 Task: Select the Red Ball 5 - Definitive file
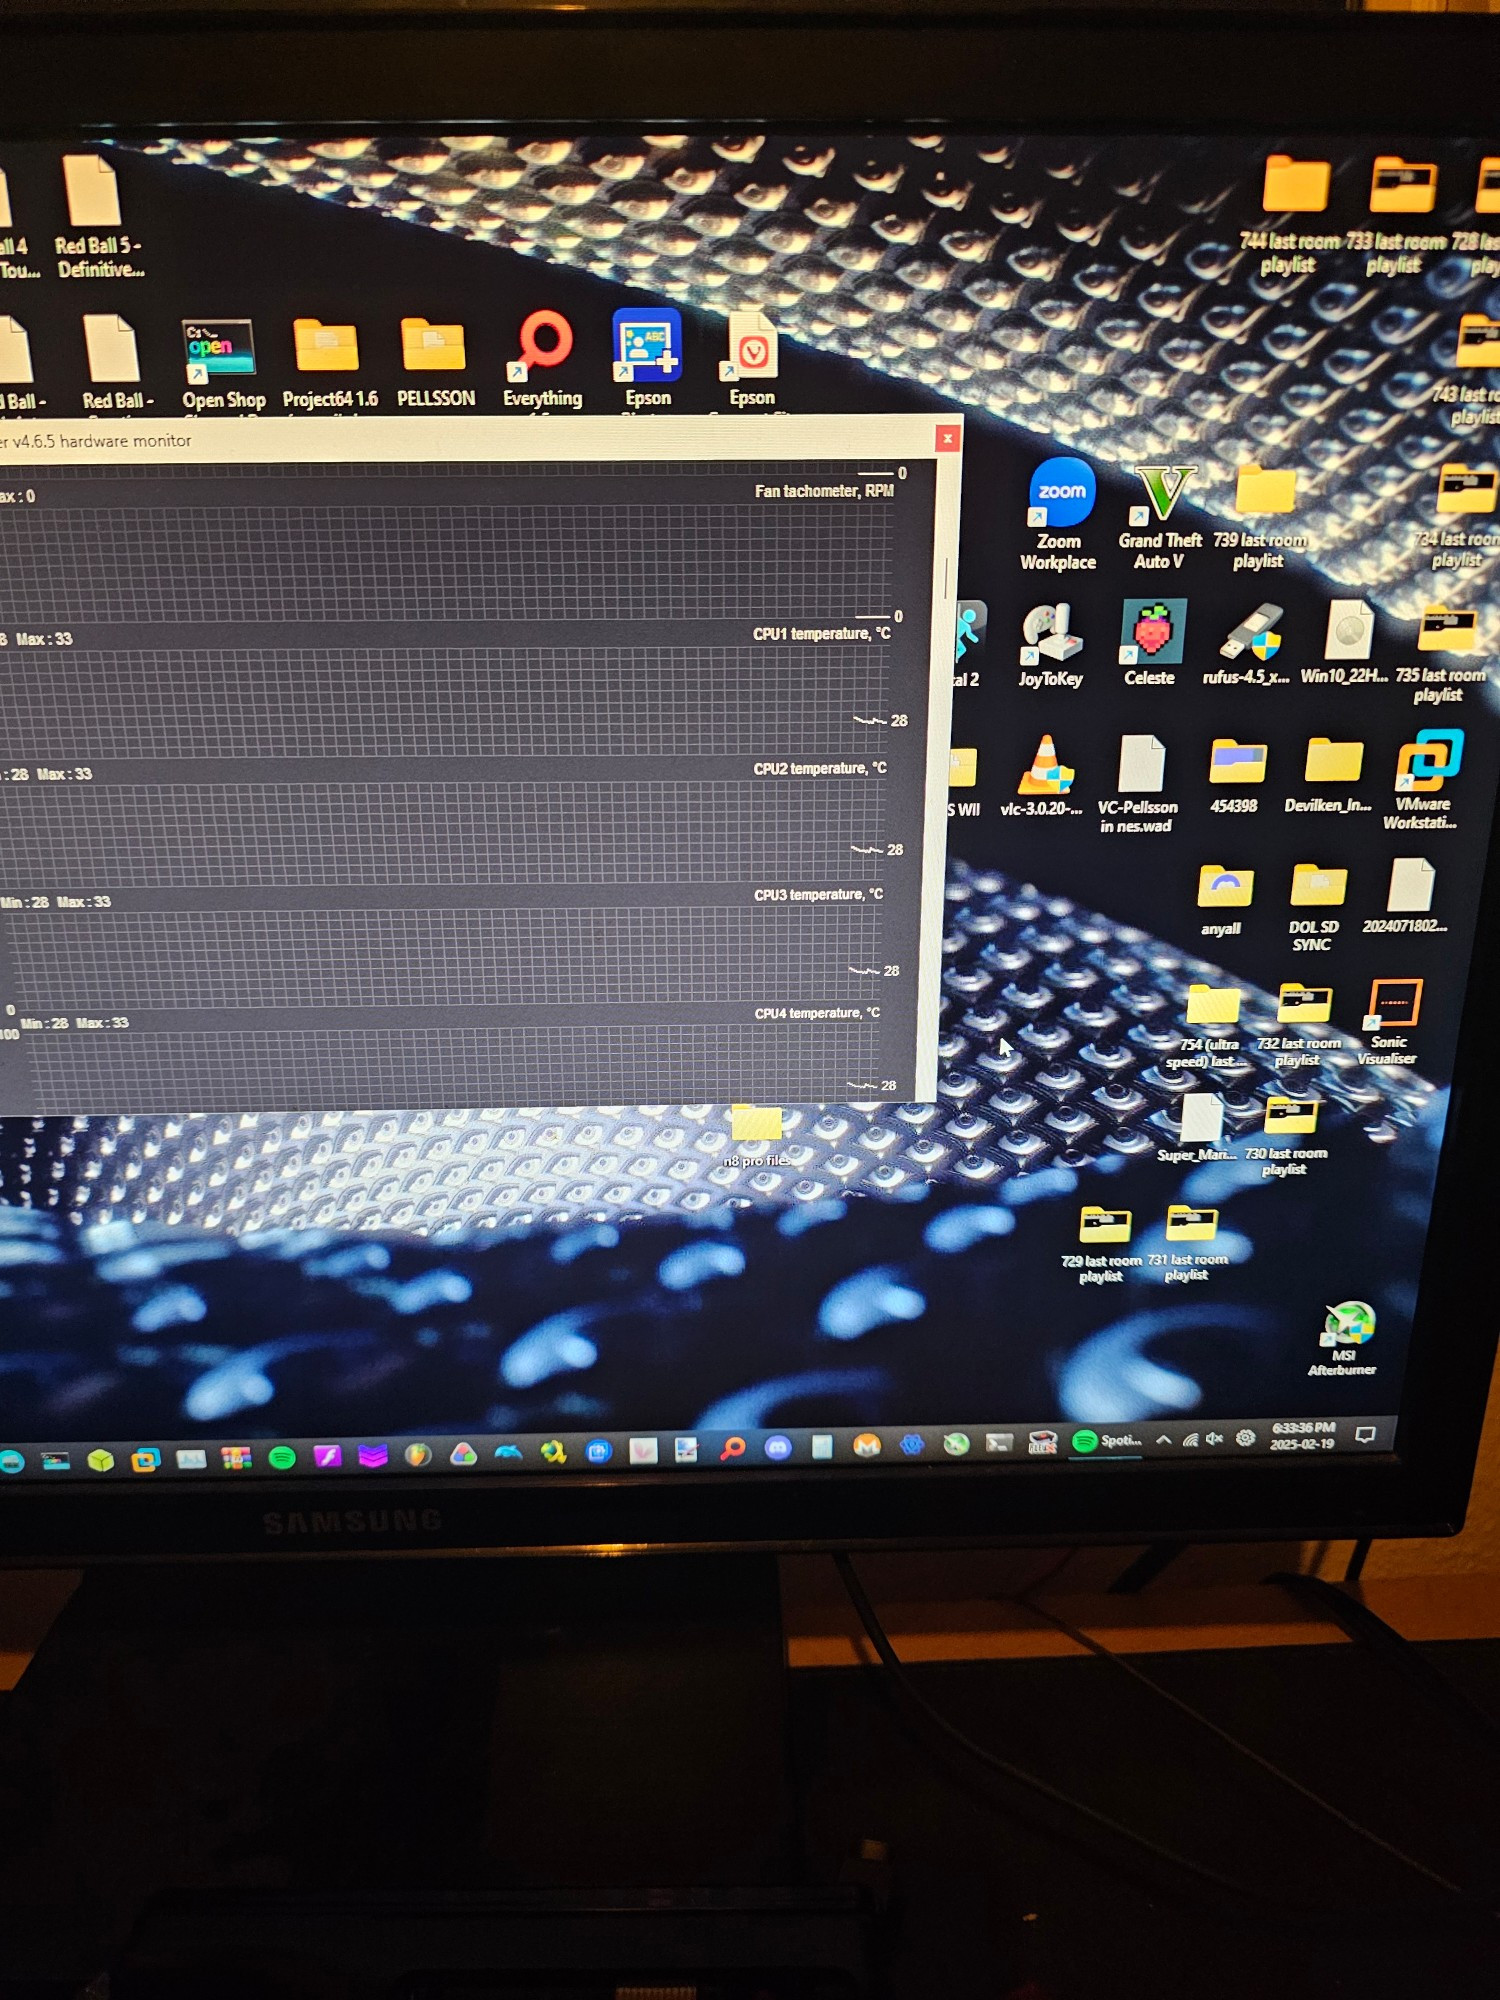pyautogui.click(x=97, y=218)
